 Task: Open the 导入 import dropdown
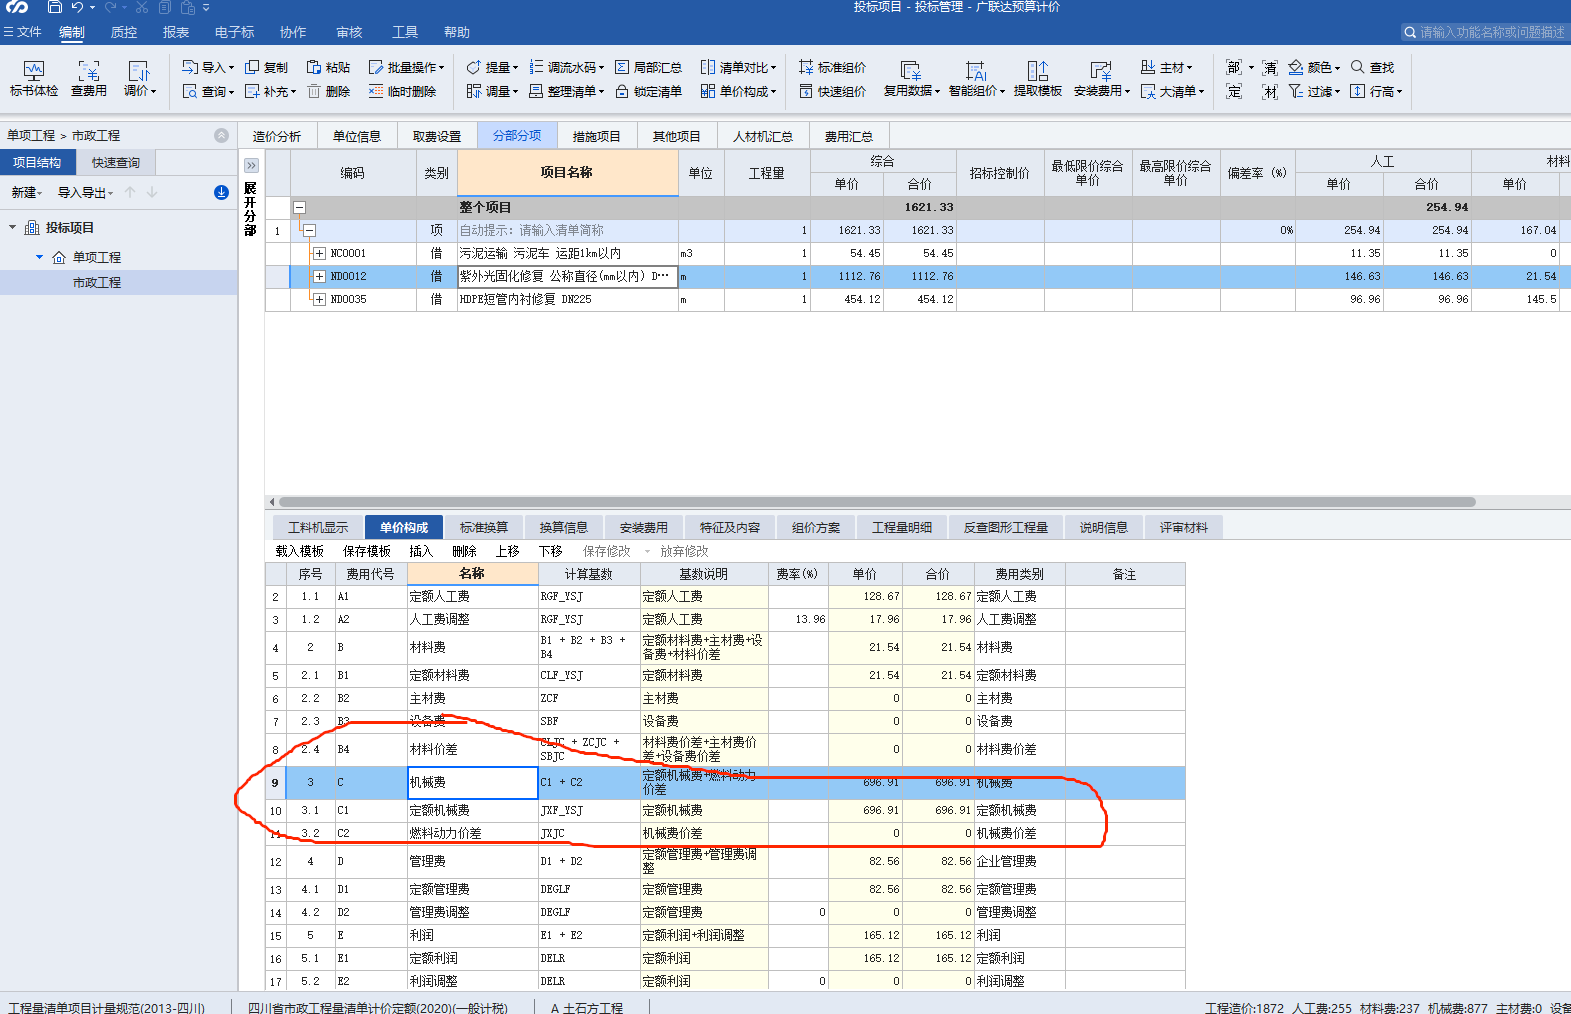(208, 67)
